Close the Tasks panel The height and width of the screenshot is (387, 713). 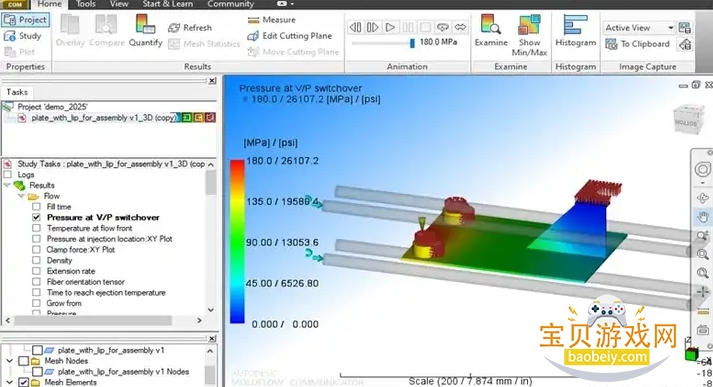coord(212,81)
